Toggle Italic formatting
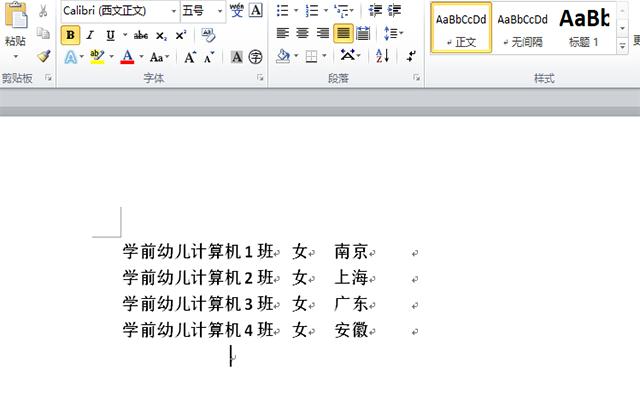The image size is (640, 420). point(90,36)
